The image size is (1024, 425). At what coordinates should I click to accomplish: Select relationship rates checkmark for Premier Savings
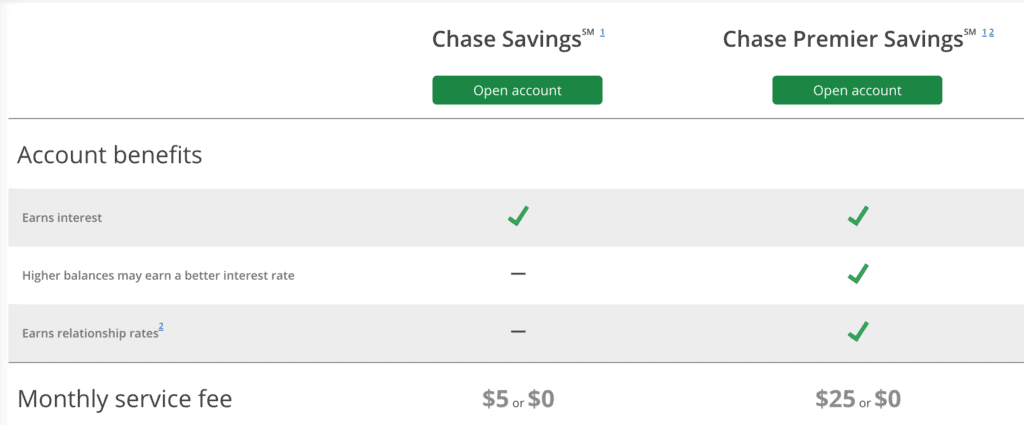pos(857,332)
